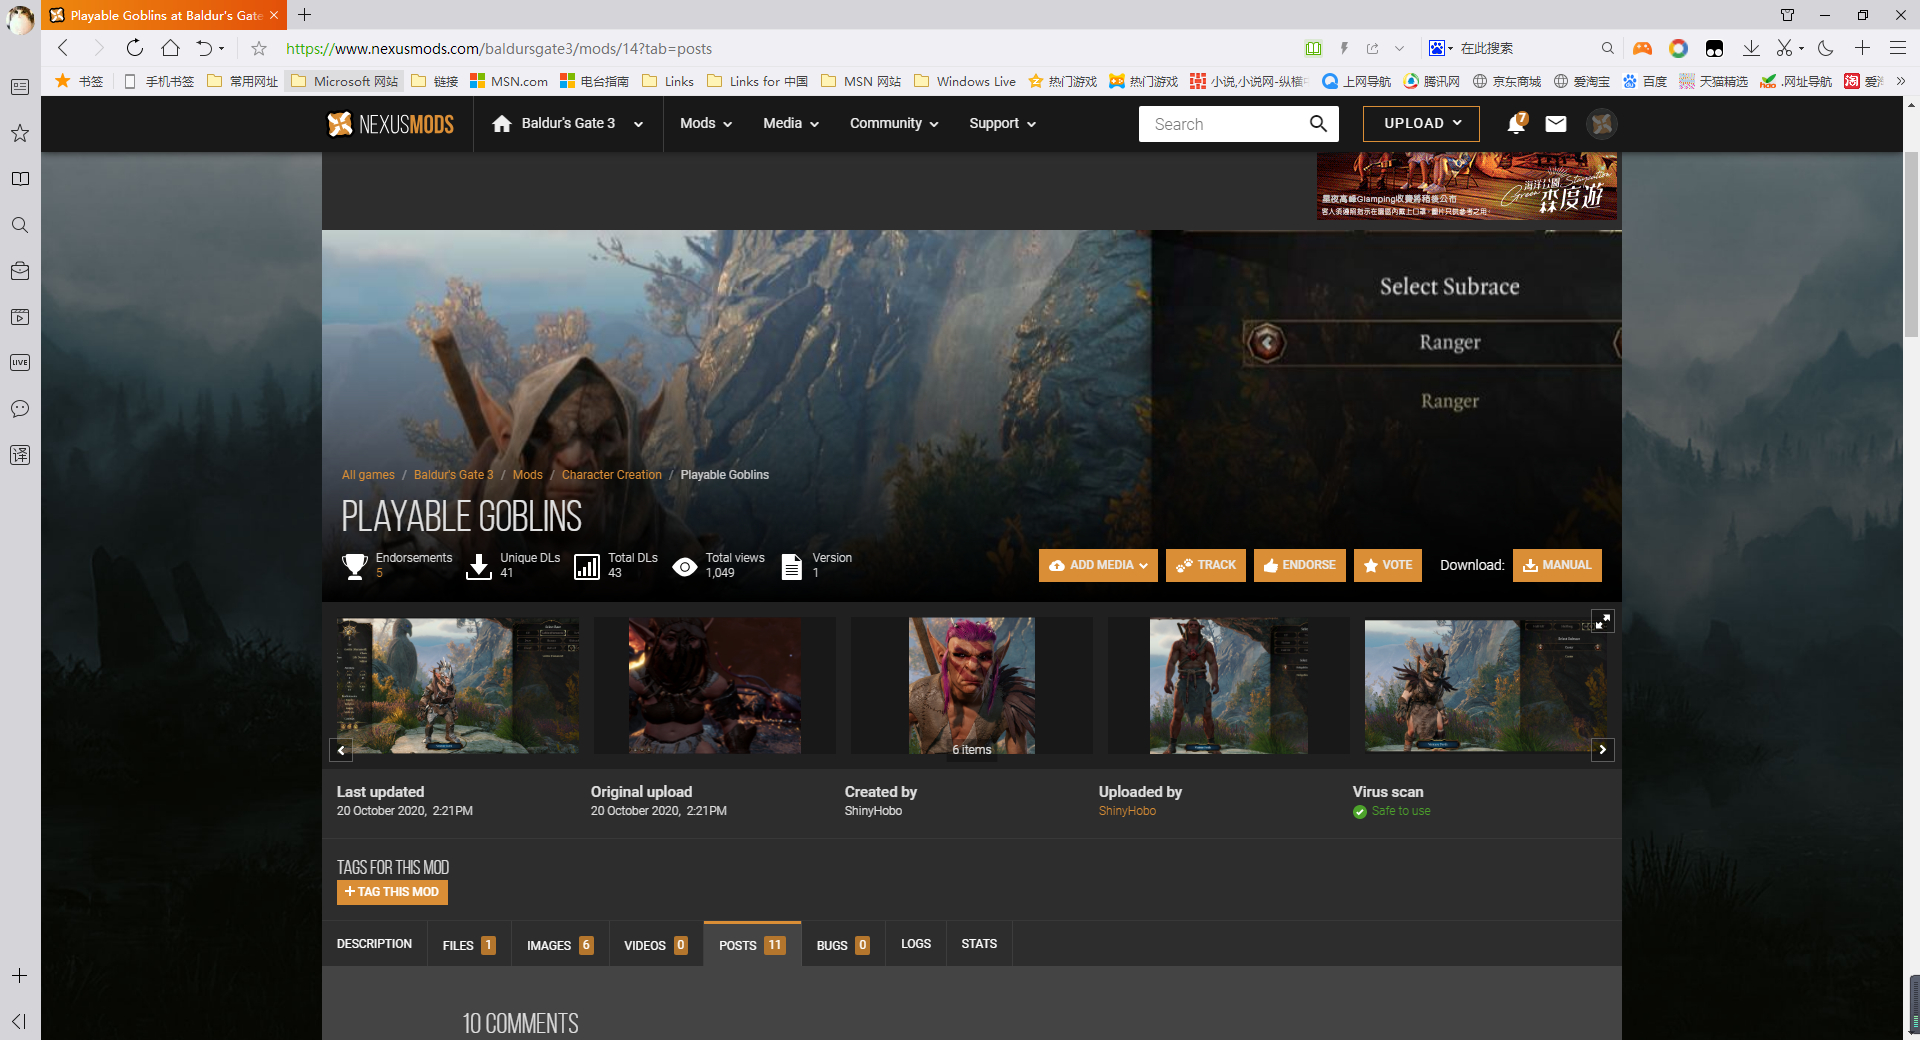Viewport: 1920px width, 1040px height.
Task: Open the Support dropdown menu
Action: [1002, 124]
